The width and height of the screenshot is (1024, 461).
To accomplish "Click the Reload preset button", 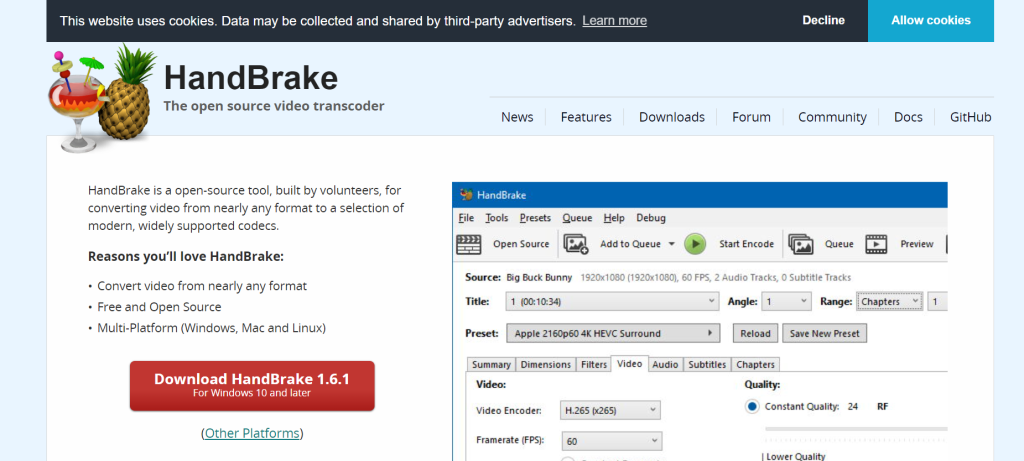I will tap(755, 333).
